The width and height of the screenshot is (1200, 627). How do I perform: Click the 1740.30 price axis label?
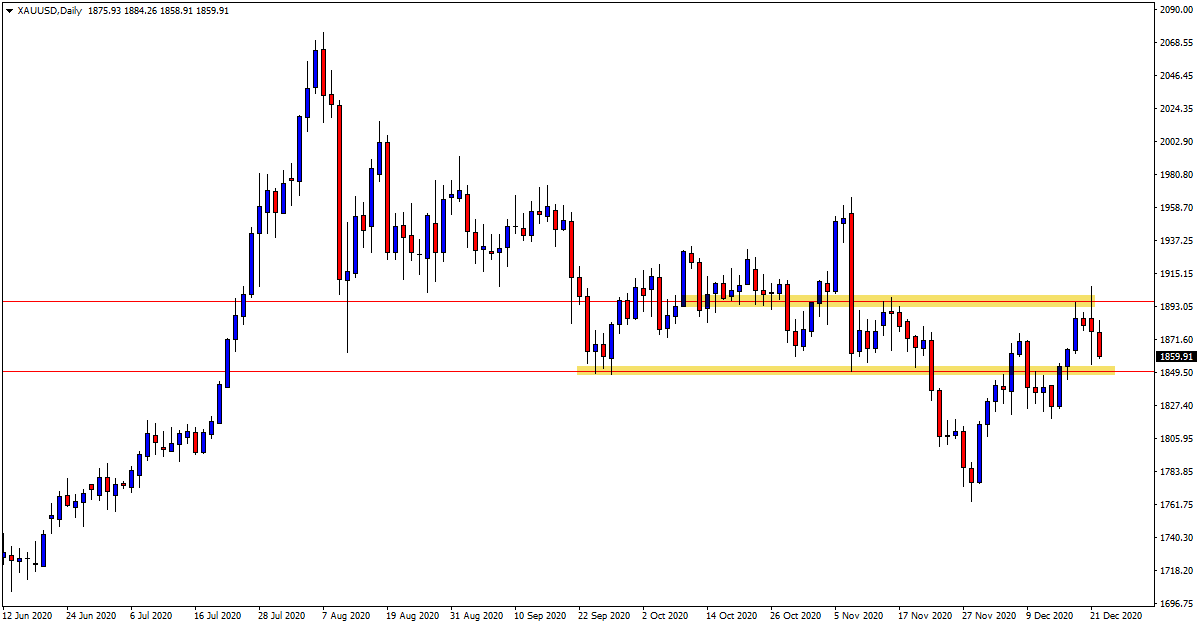pyautogui.click(x=1177, y=538)
